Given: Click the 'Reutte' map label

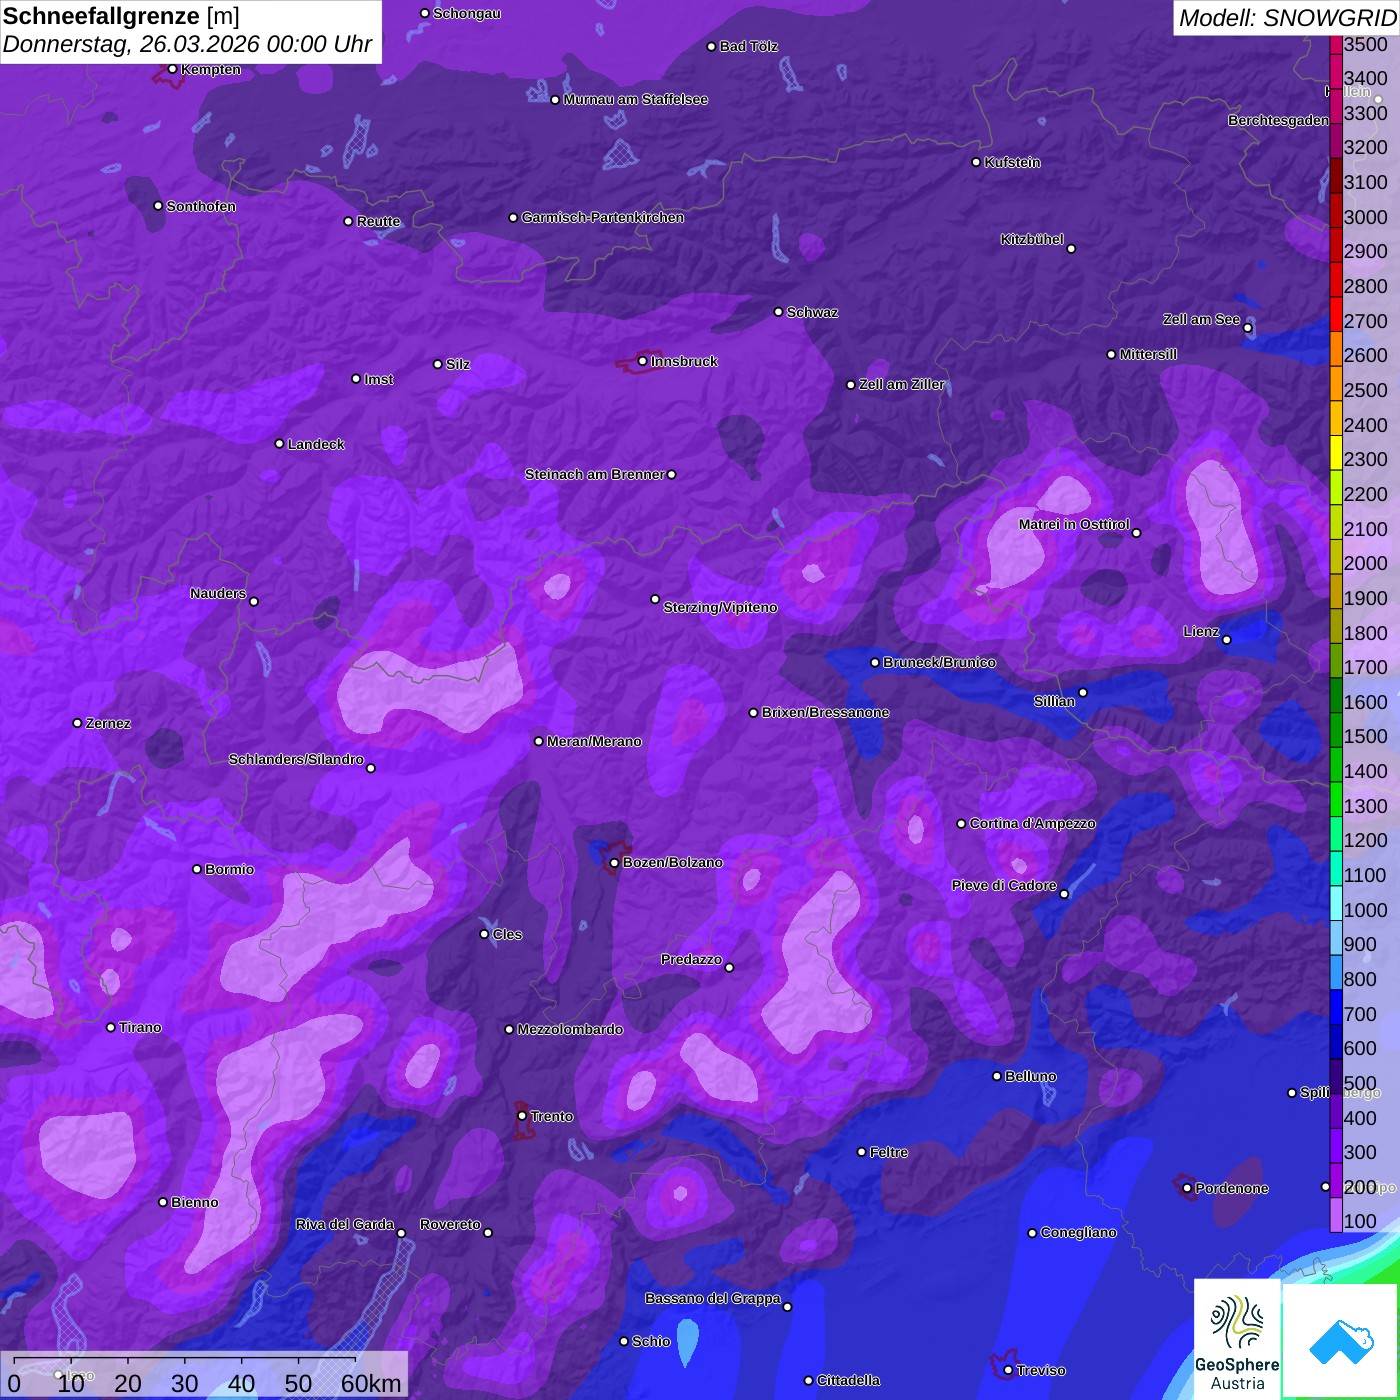Looking at the screenshot, I should point(378,221).
